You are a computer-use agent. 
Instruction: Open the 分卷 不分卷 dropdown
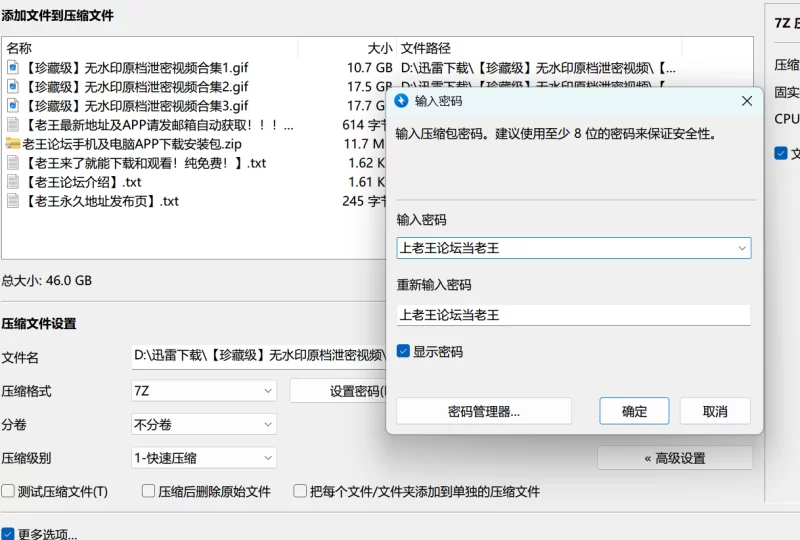click(204, 424)
